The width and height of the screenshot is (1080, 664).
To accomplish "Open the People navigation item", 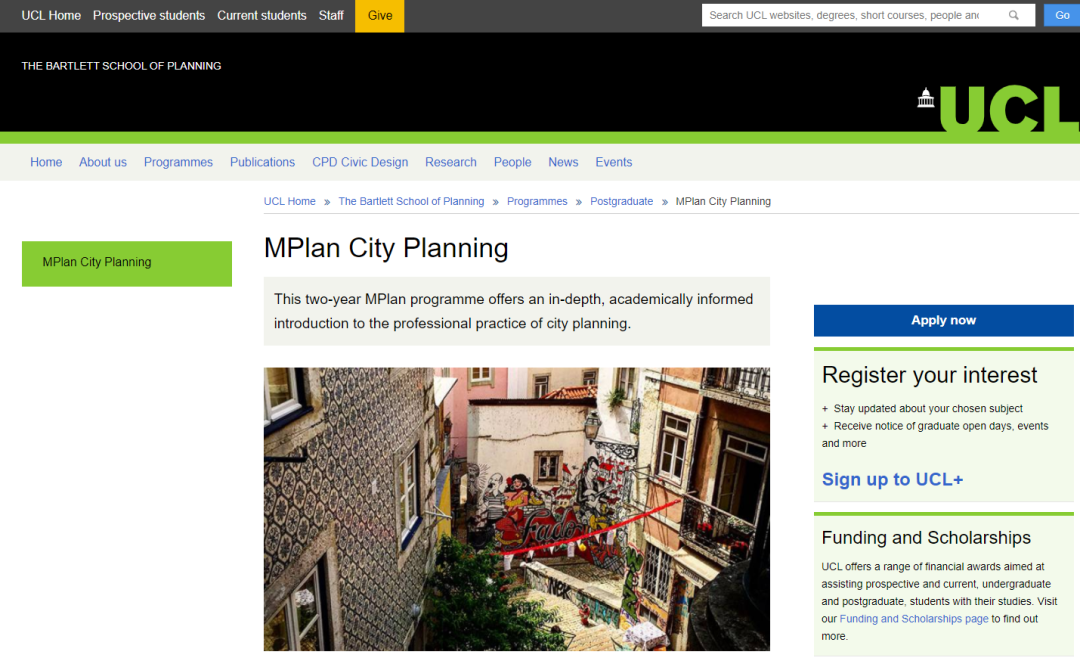I will click(x=512, y=162).
